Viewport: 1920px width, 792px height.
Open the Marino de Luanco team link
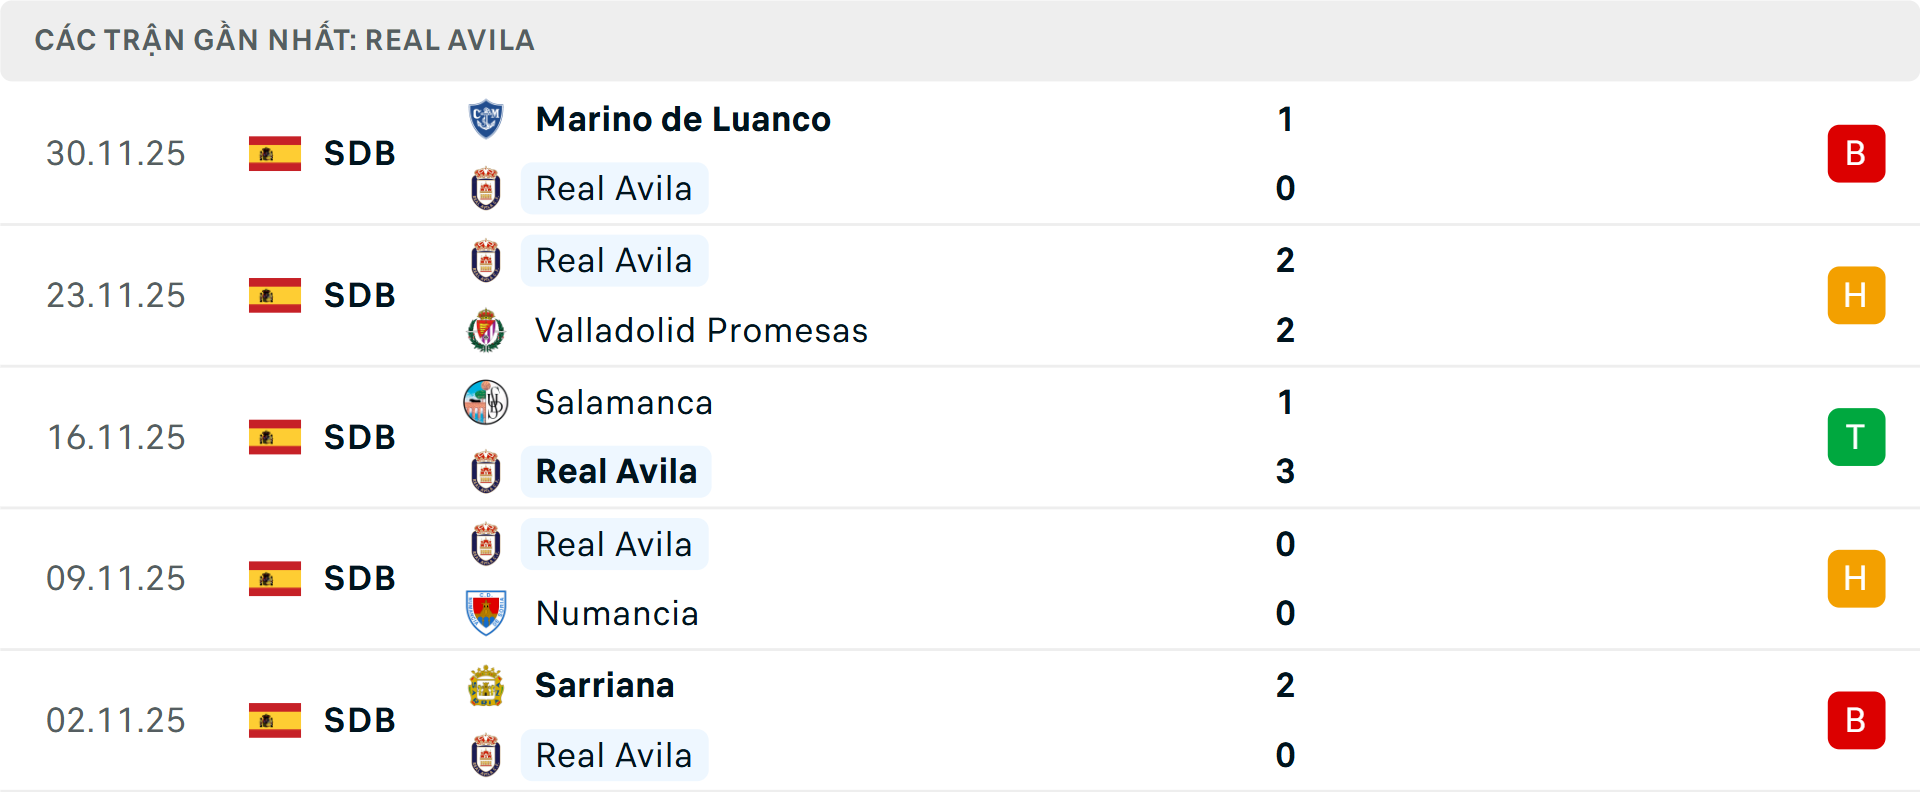[x=683, y=119]
